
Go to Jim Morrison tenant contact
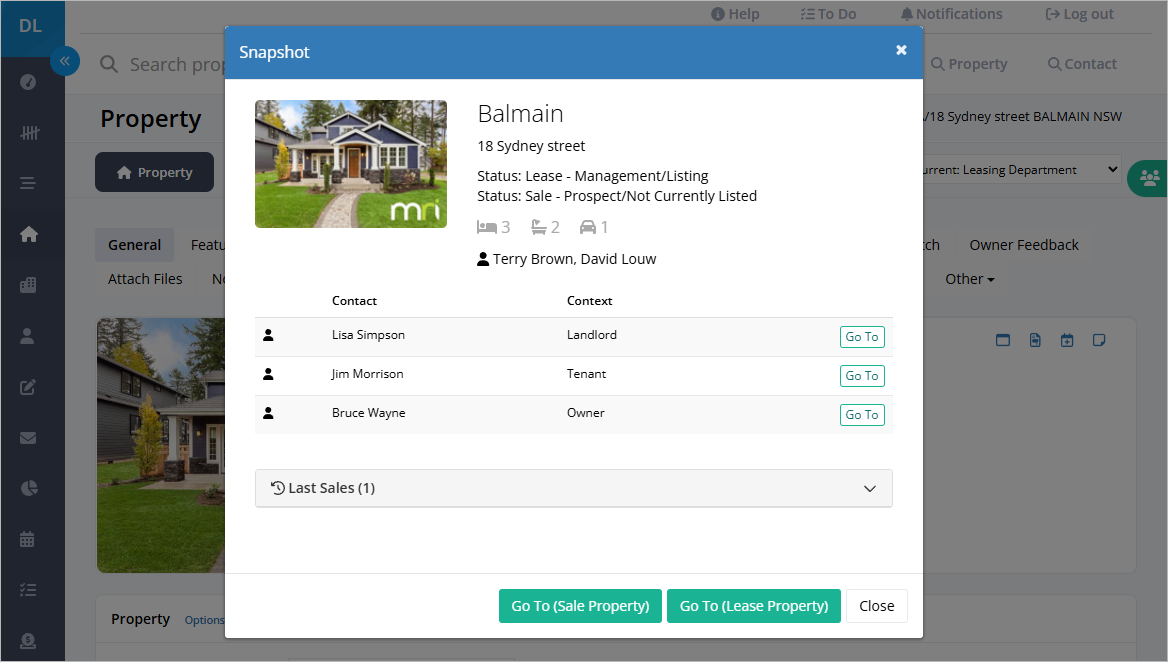(862, 375)
